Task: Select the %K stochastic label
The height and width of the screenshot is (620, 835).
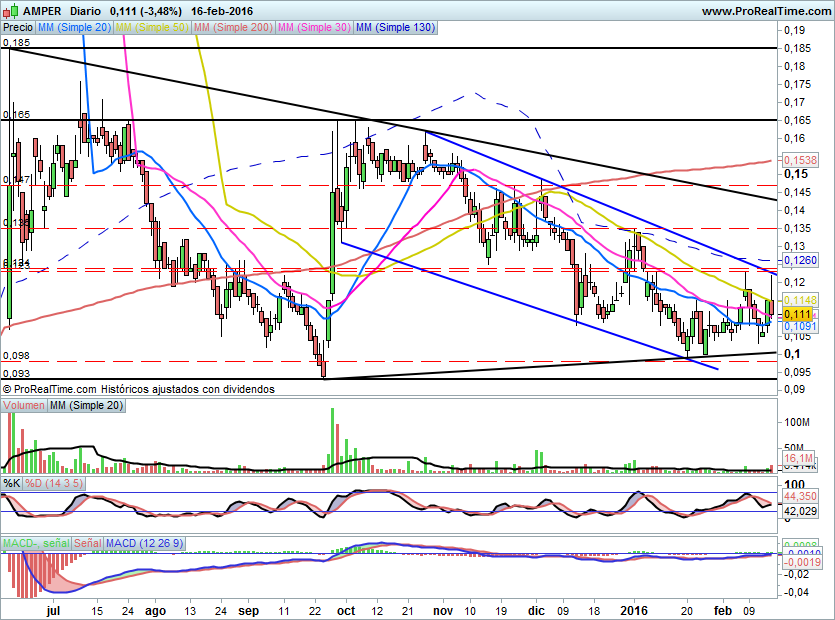Action: [x=12, y=484]
